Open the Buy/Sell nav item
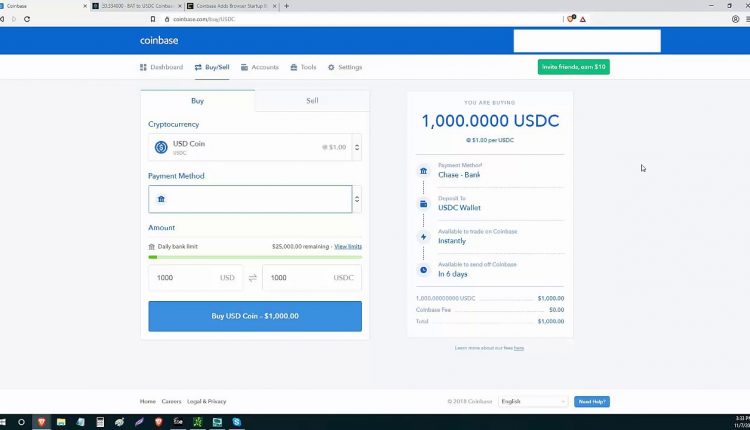750x430 pixels. [x=212, y=67]
